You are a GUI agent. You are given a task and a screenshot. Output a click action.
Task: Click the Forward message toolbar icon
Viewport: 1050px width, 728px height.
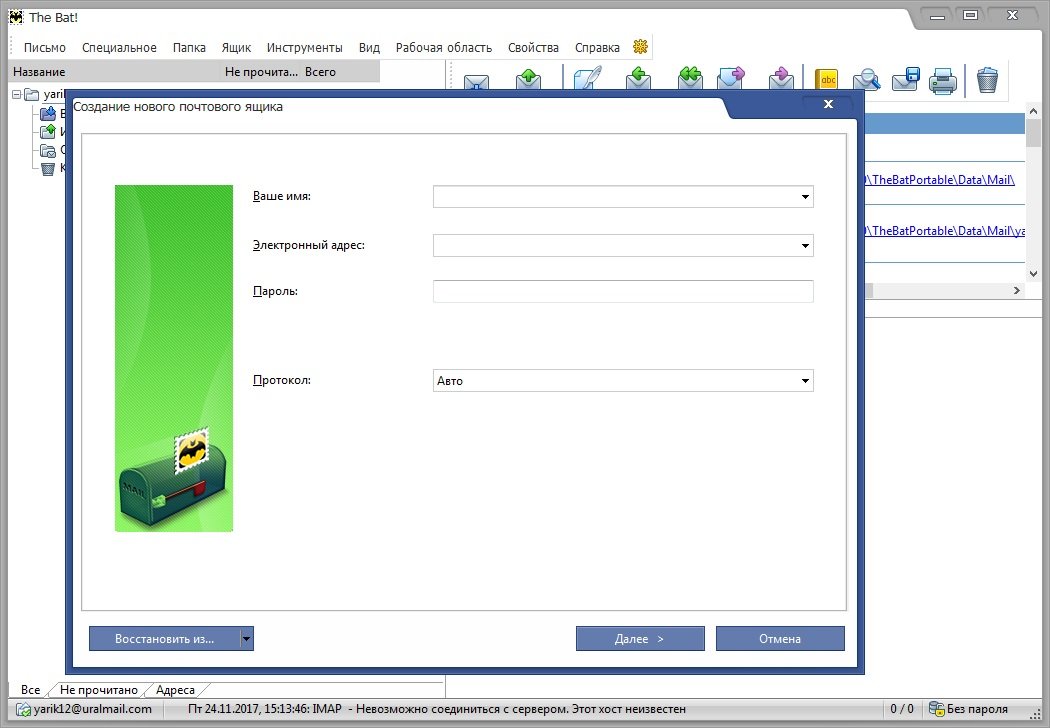coord(731,80)
